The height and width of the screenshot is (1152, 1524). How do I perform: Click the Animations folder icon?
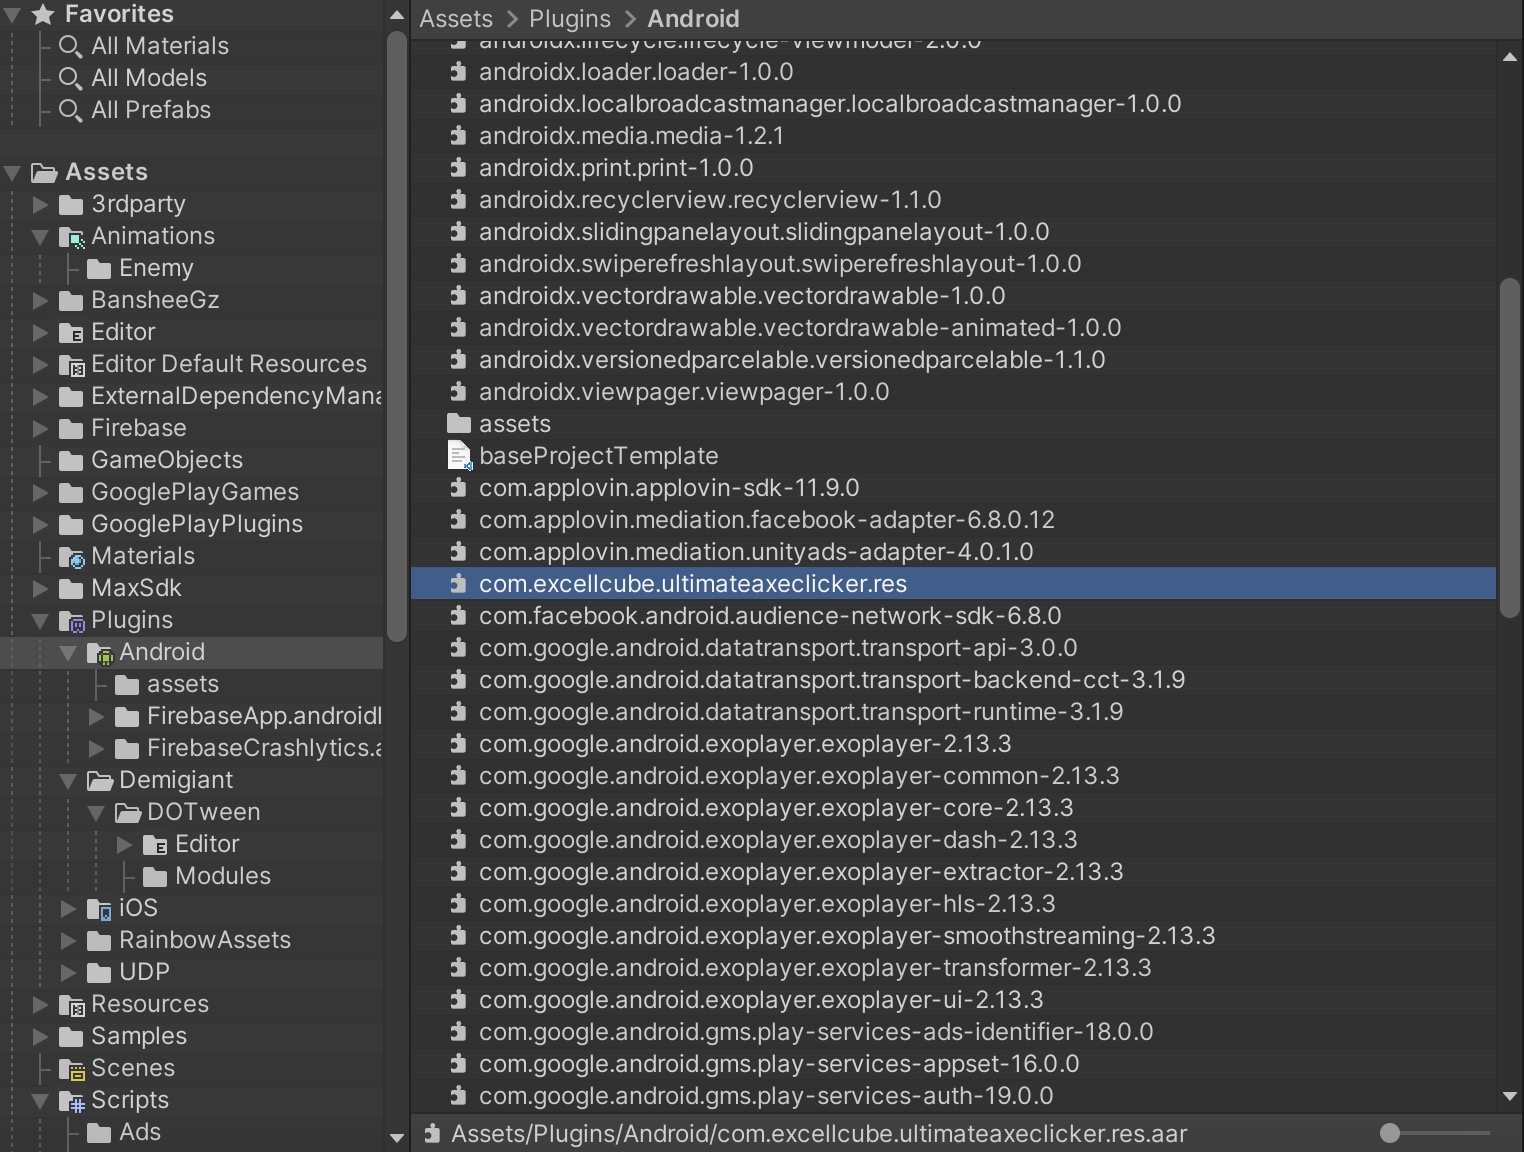pos(72,237)
